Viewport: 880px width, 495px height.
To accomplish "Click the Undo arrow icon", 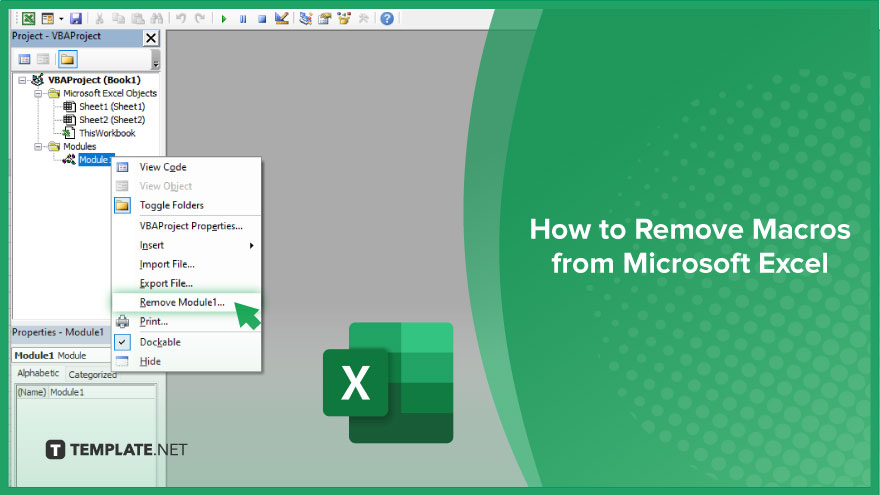I will click(x=181, y=19).
